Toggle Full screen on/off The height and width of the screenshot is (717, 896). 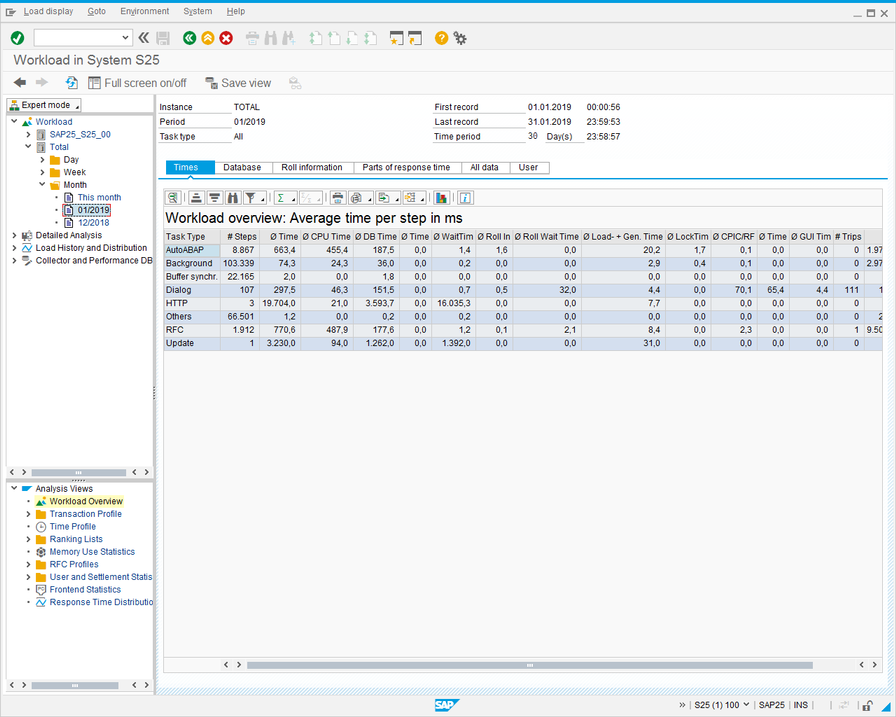[x=137, y=83]
